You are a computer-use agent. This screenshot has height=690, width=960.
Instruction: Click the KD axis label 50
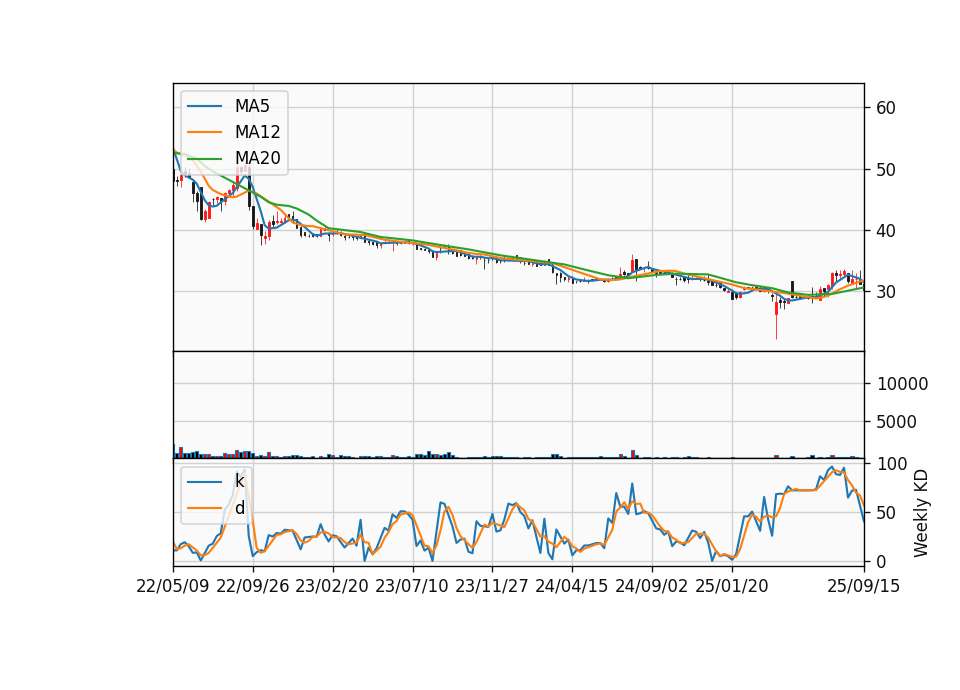click(886, 512)
